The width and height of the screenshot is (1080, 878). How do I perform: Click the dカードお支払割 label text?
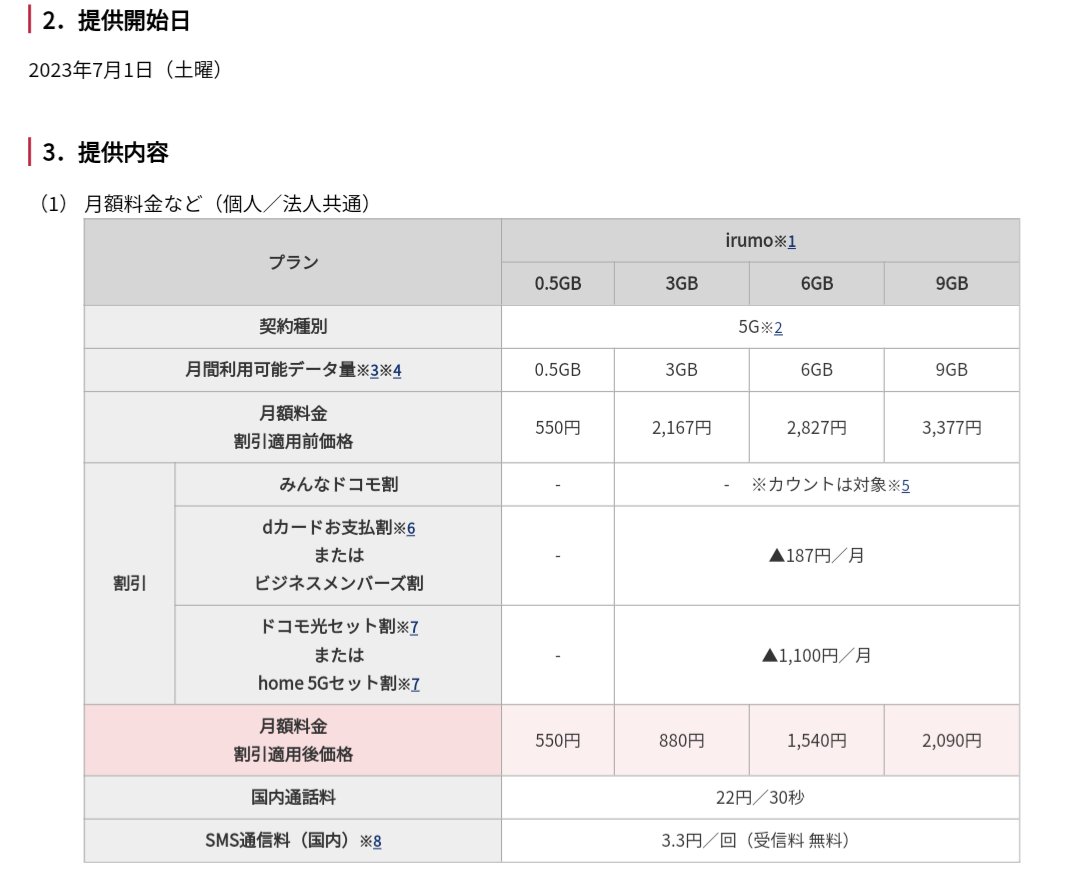pyautogui.click(x=327, y=527)
